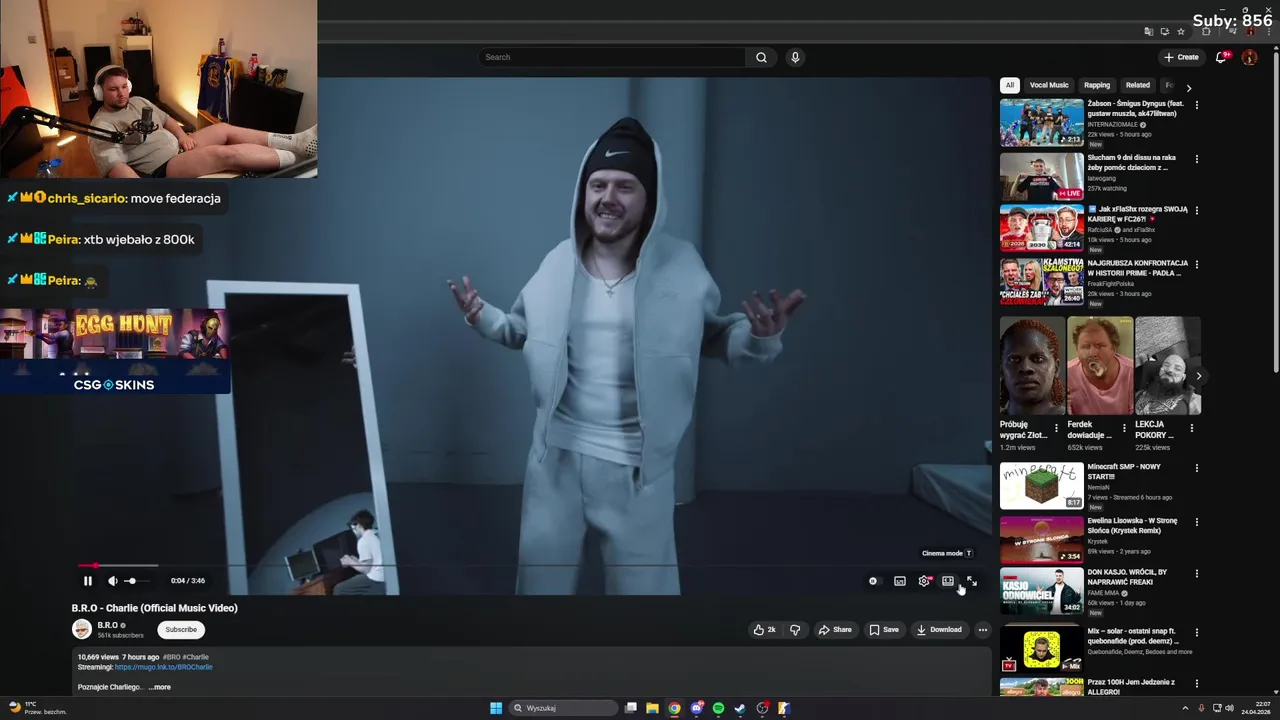Open the mugo.lnk.to/BROCharlie streaming link
Viewport: 1280px width, 720px height.
click(163, 667)
